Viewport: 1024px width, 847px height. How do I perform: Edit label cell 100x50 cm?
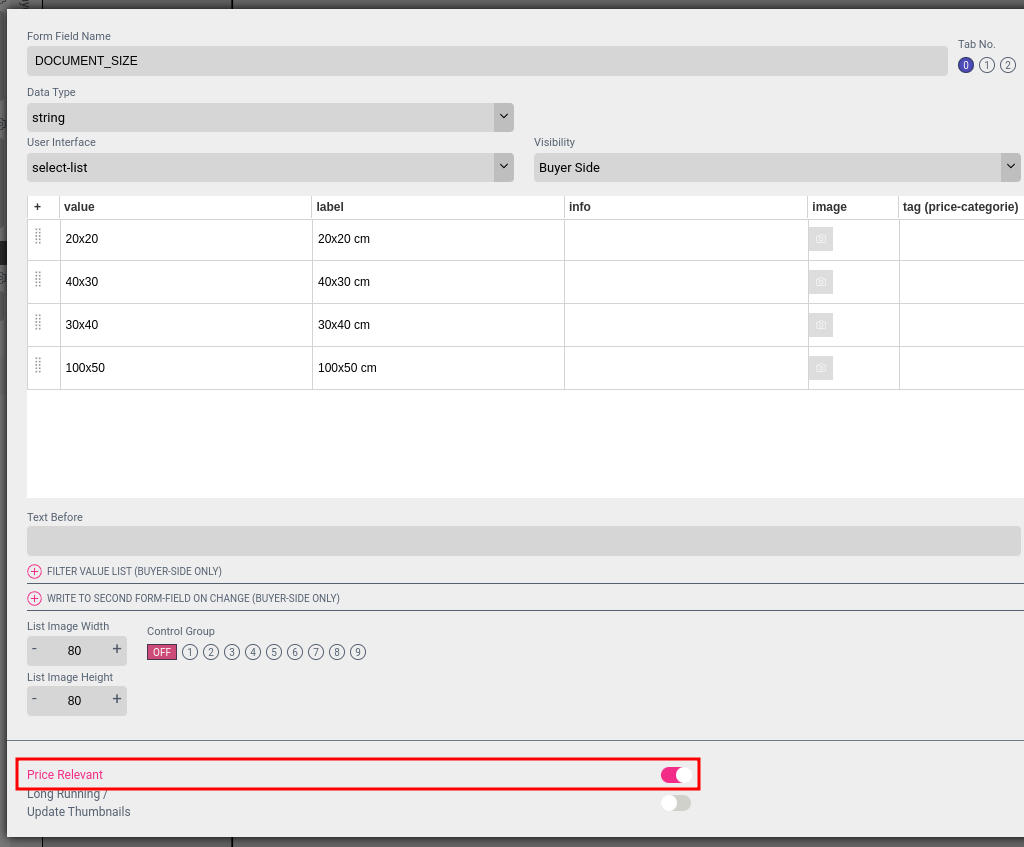pos(438,368)
